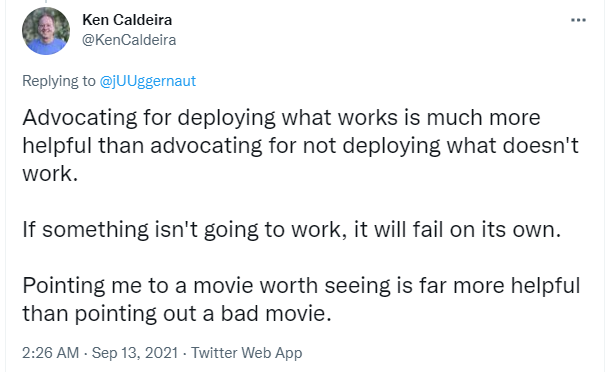Open the 2:26 AM timestamp link
Screen dimensions: 606x372
pyautogui.click(x=50, y=353)
